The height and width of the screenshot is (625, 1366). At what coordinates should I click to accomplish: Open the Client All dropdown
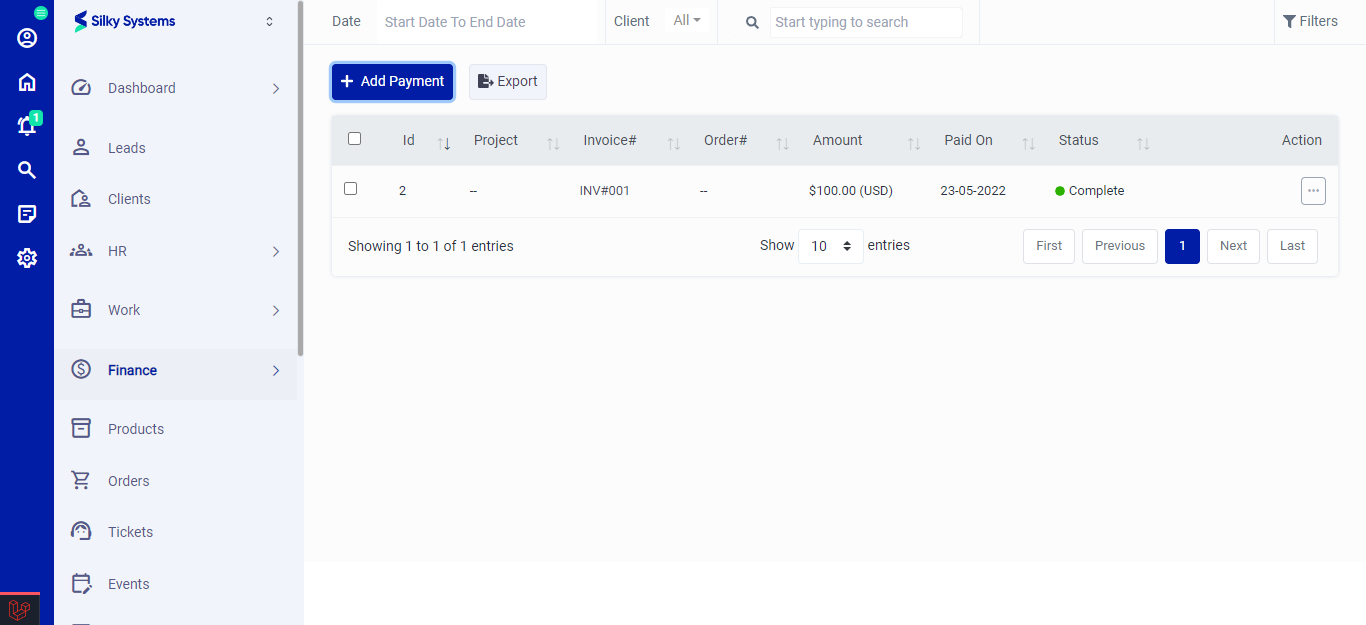pyautogui.click(x=687, y=21)
